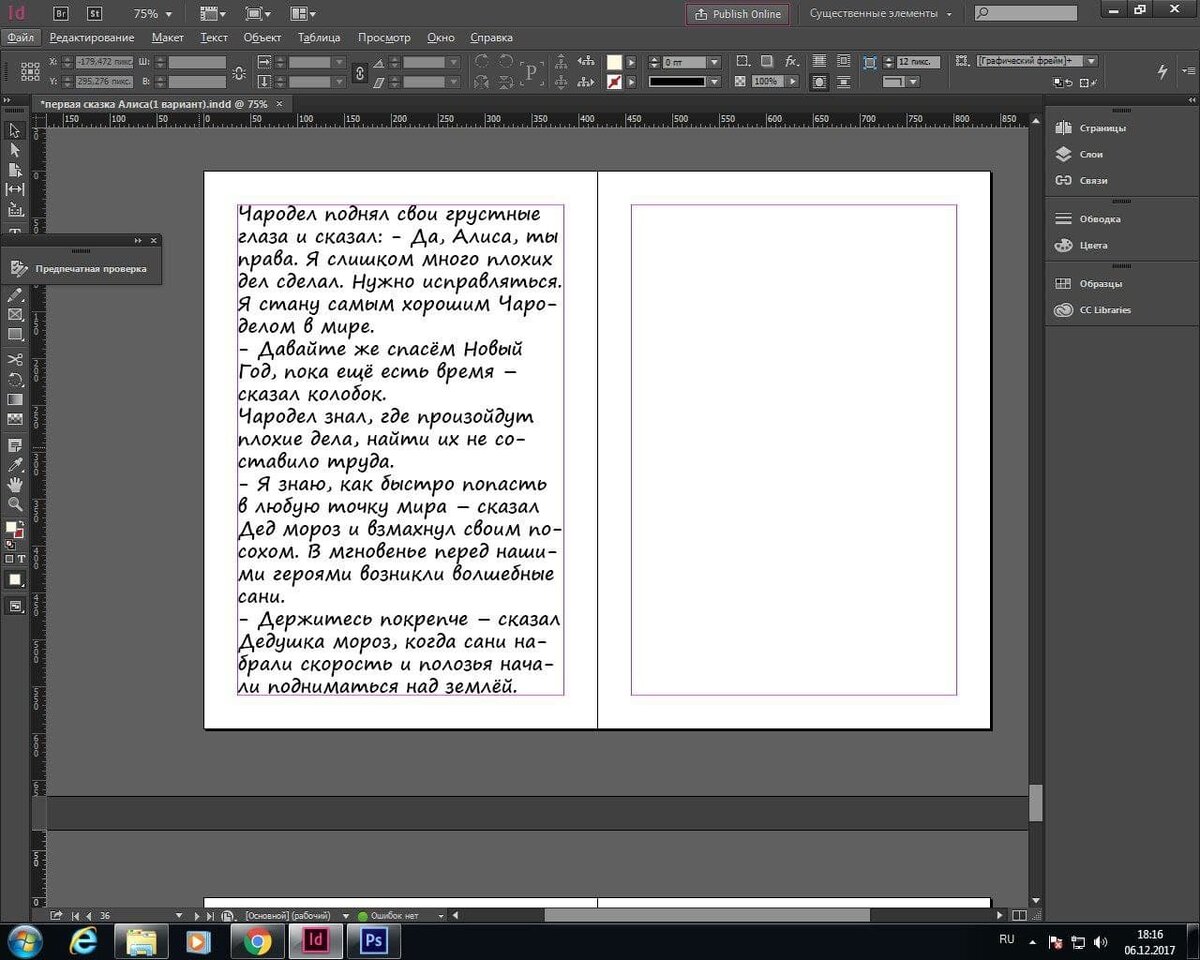Click the X position field
The image size is (1200, 960).
(x=106, y=62)
